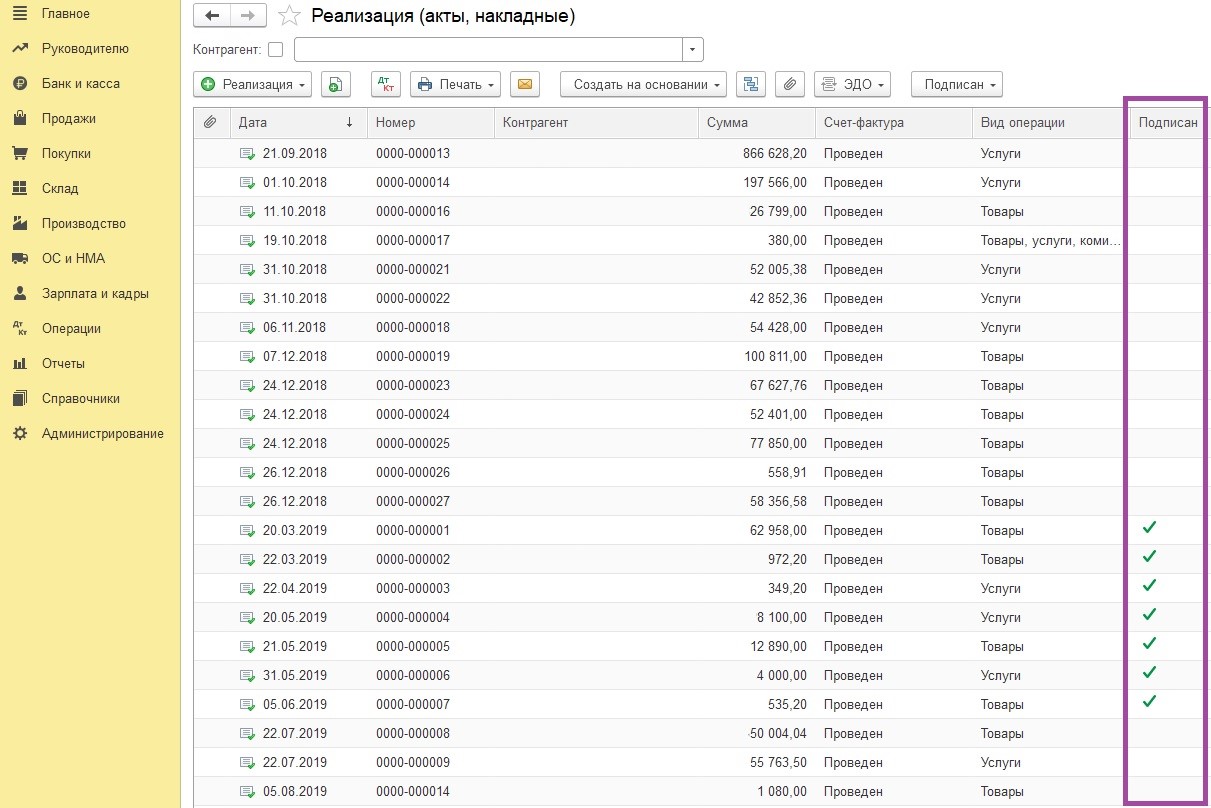Select operation type Товары, услуги, коми…

pyautogui.click(x=1051, y=241)
